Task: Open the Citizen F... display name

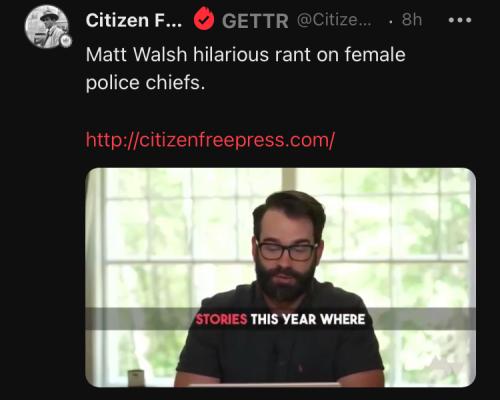Action: [x=134, y=20]
